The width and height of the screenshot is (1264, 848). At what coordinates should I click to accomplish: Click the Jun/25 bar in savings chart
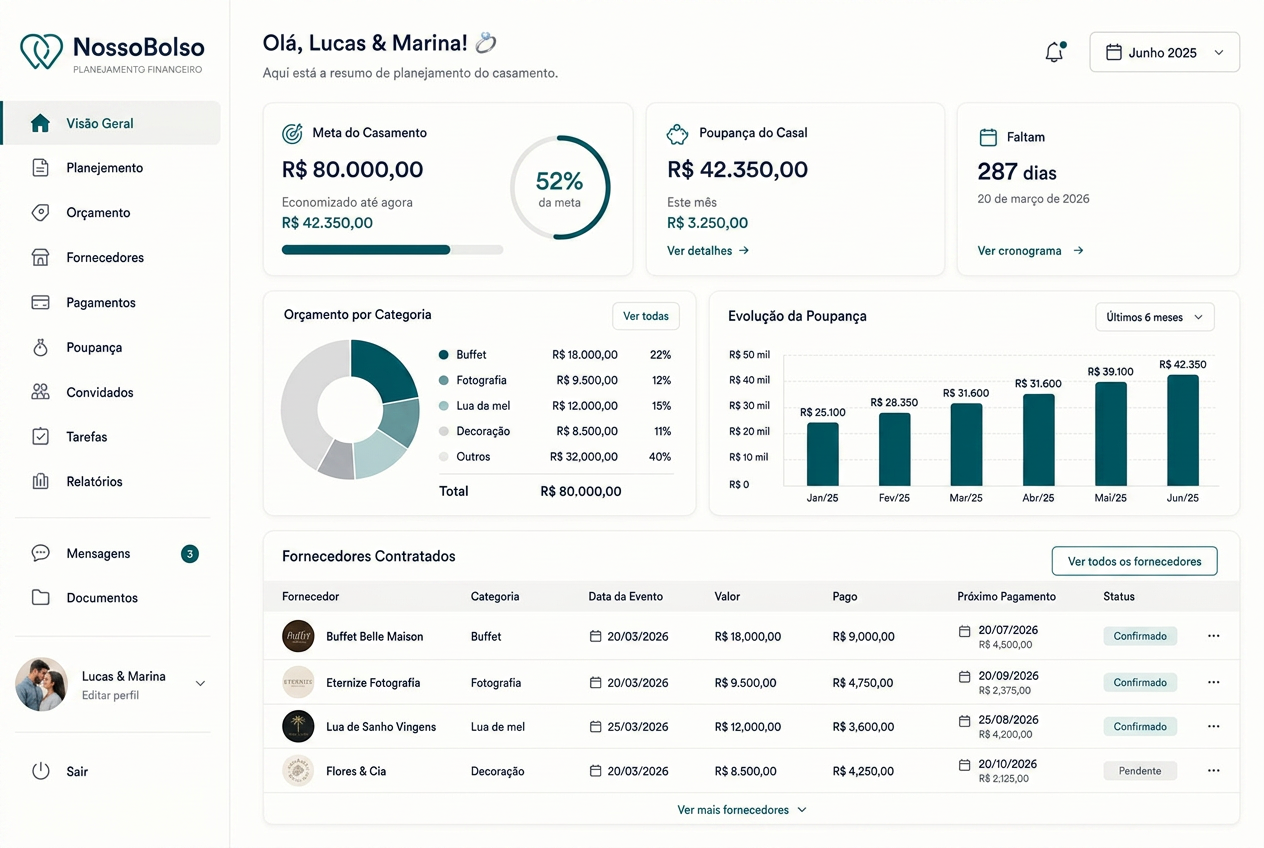pyautogui.click(x=1182, y=430)
